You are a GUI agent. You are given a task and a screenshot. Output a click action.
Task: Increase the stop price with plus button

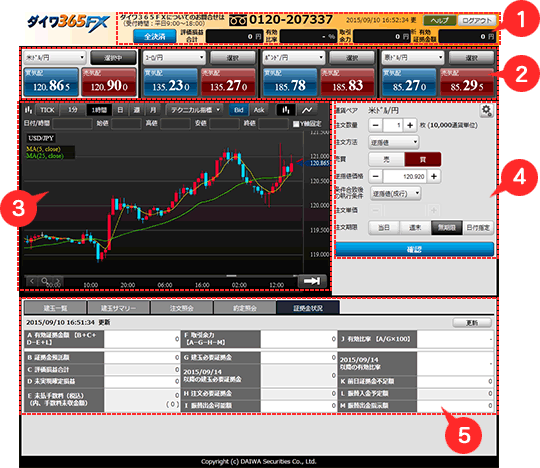pos(434,176)
